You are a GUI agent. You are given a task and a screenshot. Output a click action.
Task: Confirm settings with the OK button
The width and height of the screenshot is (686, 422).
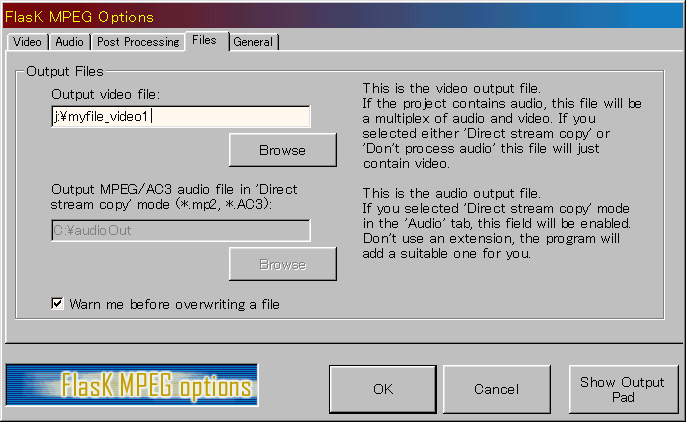pos(383,389)
